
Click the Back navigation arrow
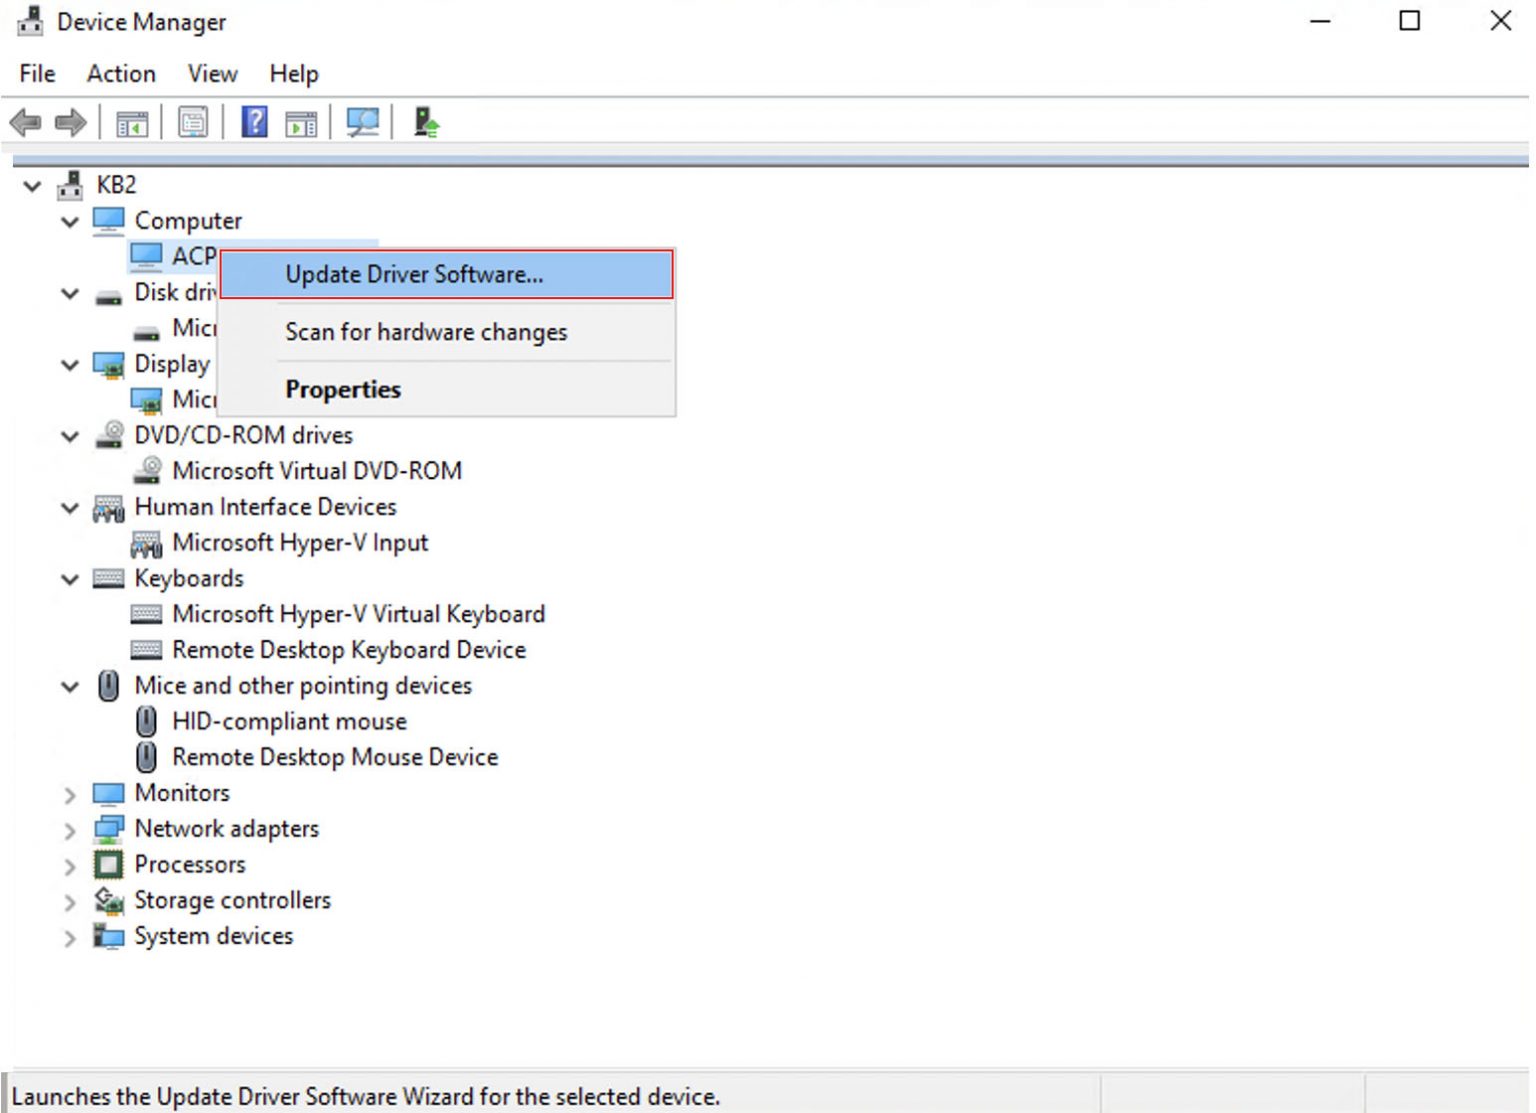(27, 122)
